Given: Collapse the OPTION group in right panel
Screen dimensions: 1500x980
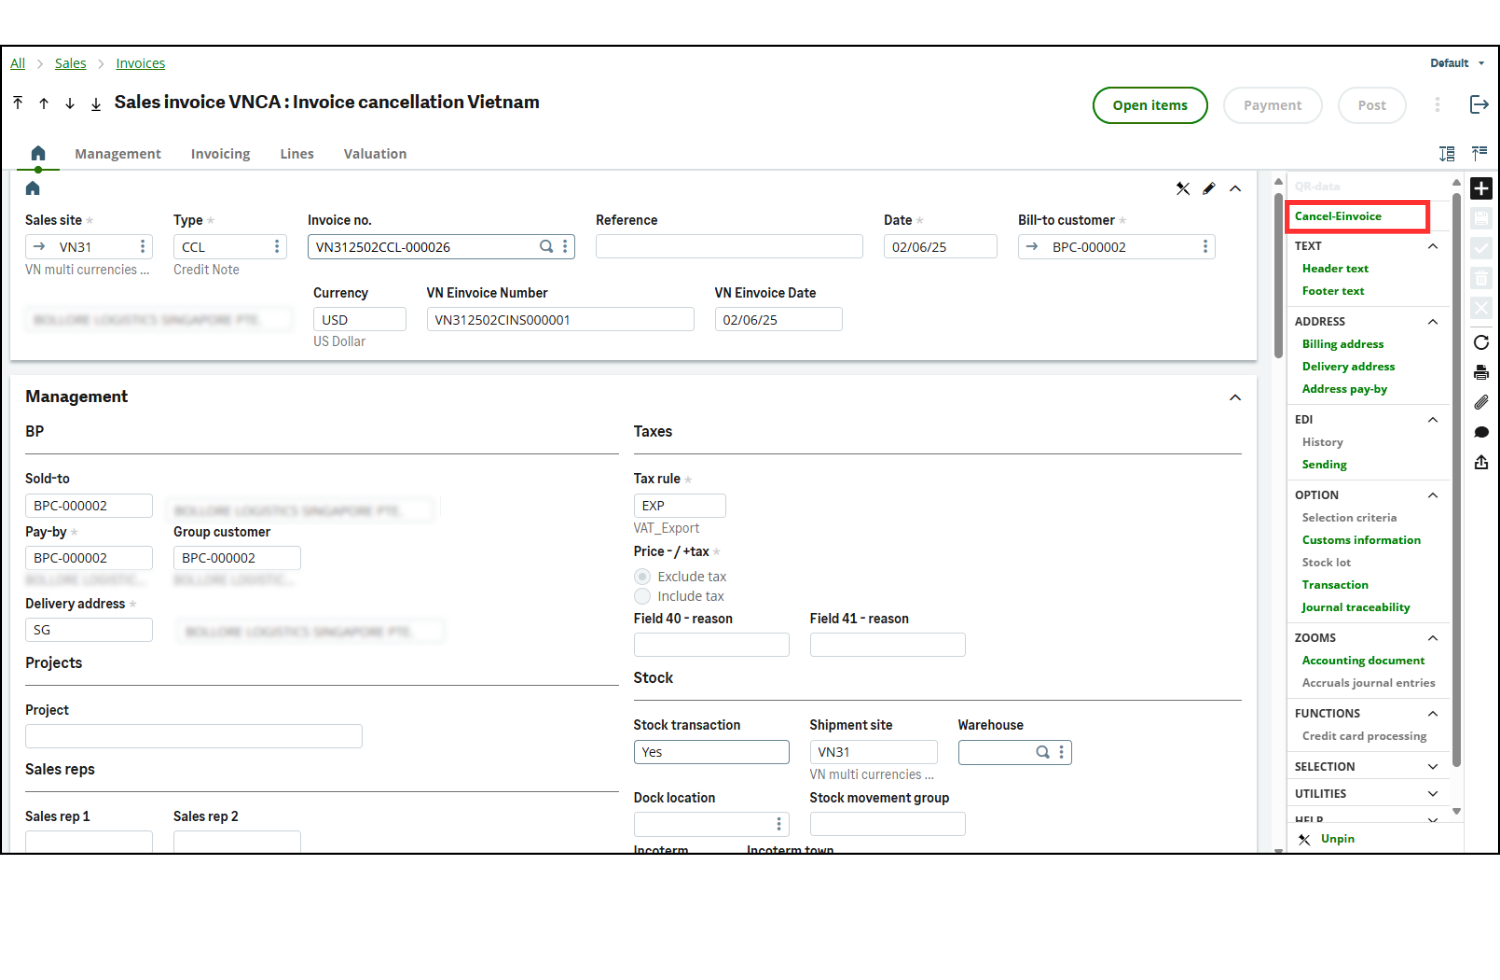Looking at the screenshot, I should click(1432, 495).
